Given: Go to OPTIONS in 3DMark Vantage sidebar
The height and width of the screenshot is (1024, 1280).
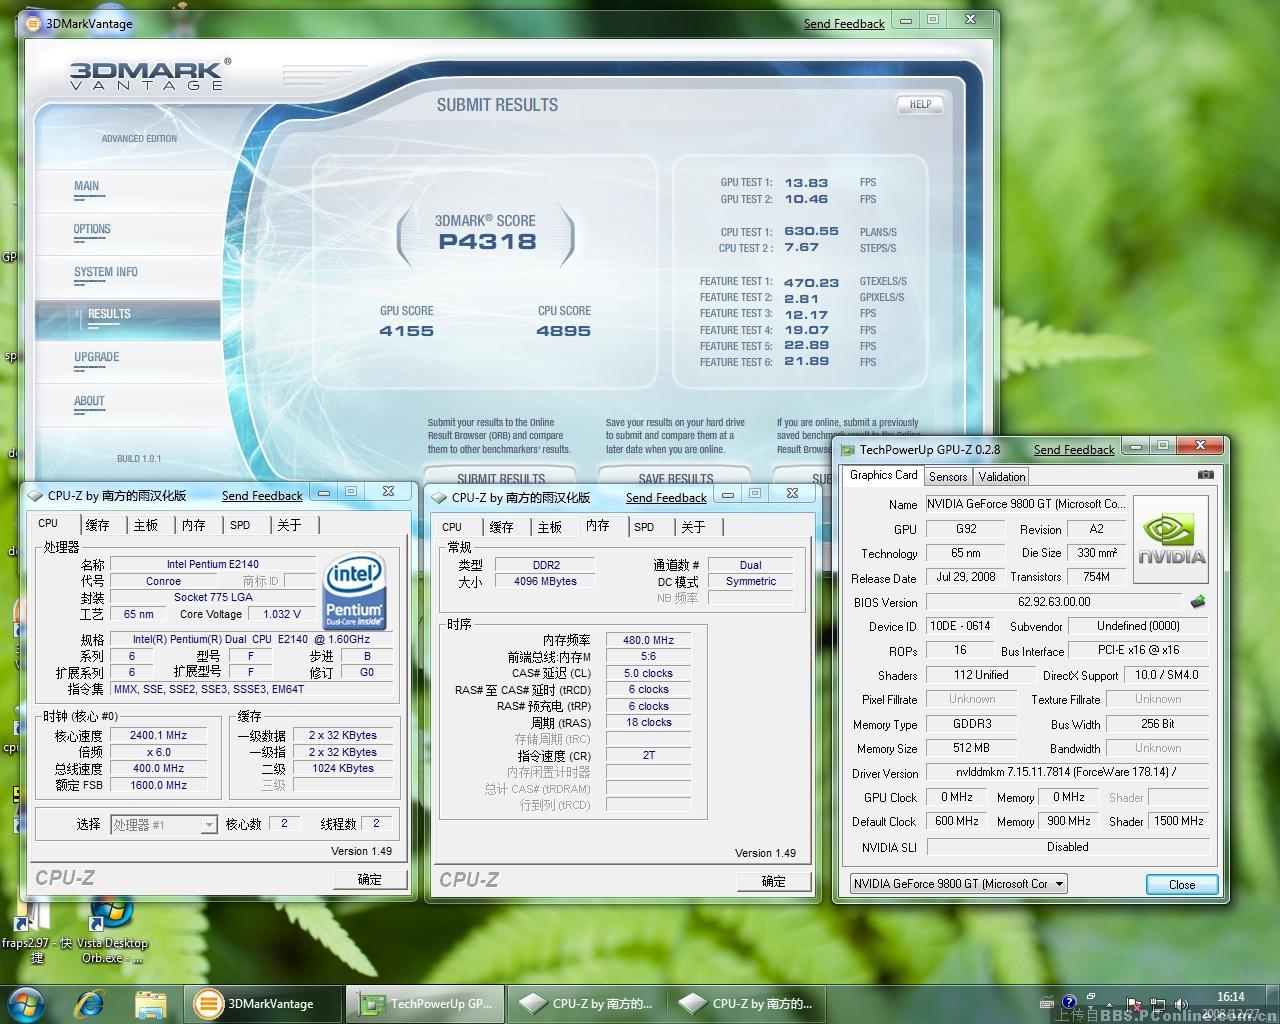Looking at the screenshot, I should pos(92,230).
